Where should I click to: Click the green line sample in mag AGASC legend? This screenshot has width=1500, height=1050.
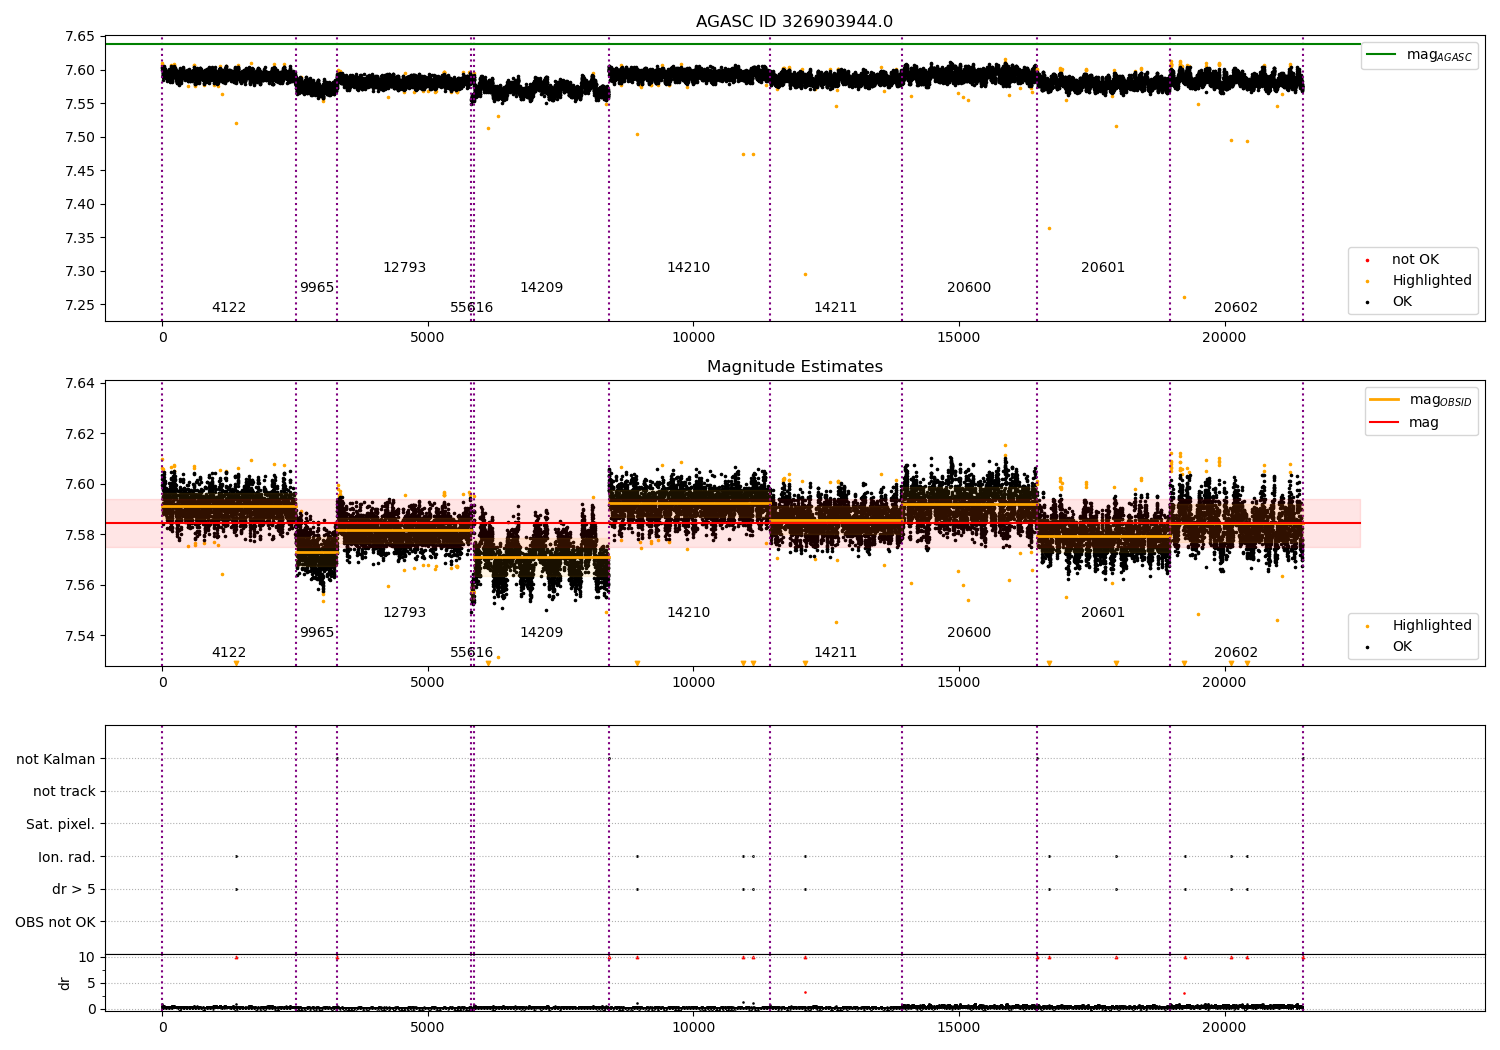tap(1381, 55)
